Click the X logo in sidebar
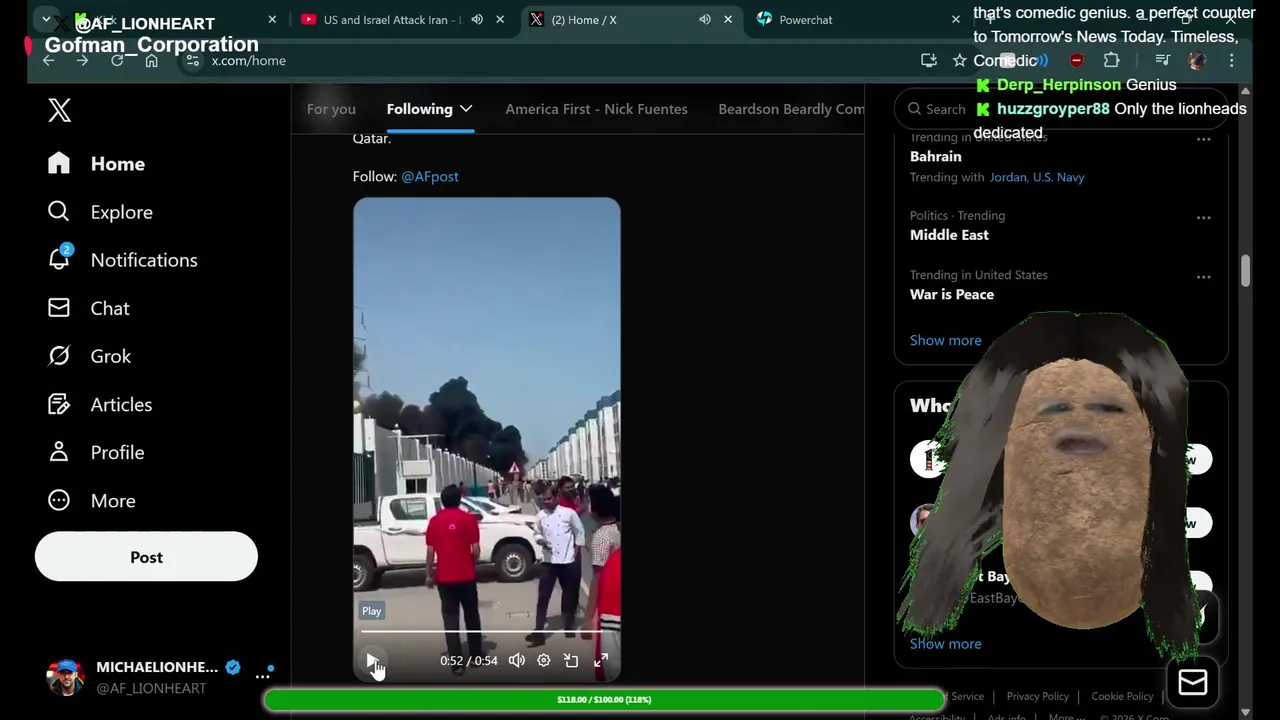The width and height of the screenshot is (1280, 720). [60, 110]
